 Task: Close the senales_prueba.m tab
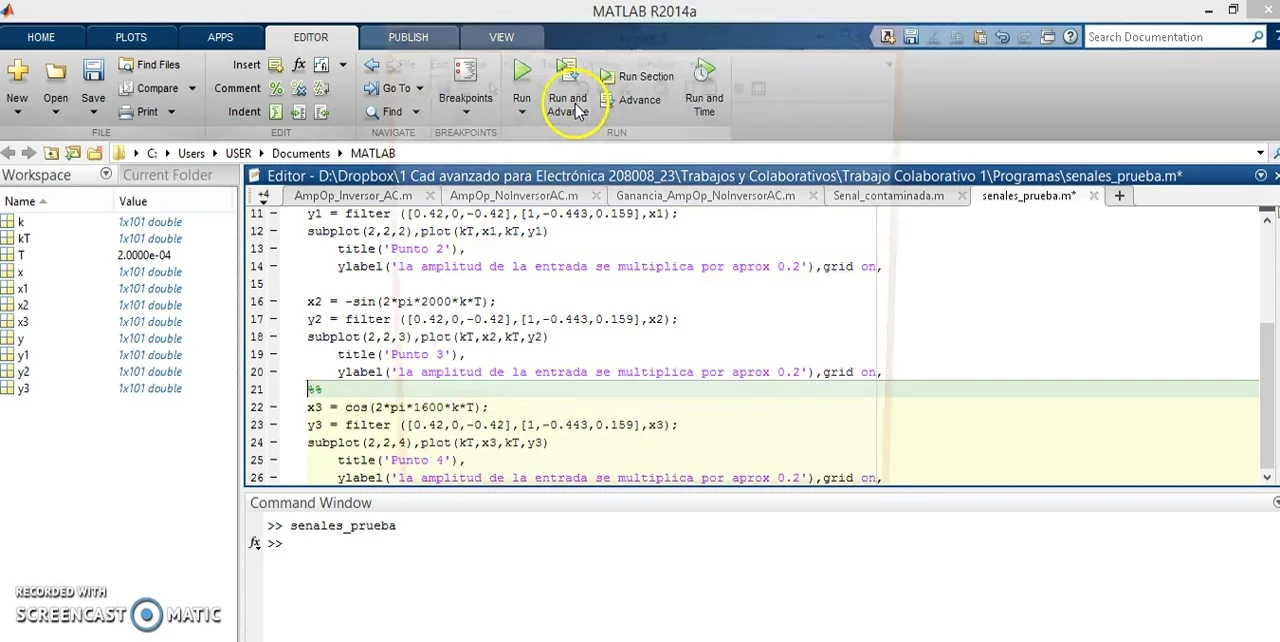pos(1093,196)
